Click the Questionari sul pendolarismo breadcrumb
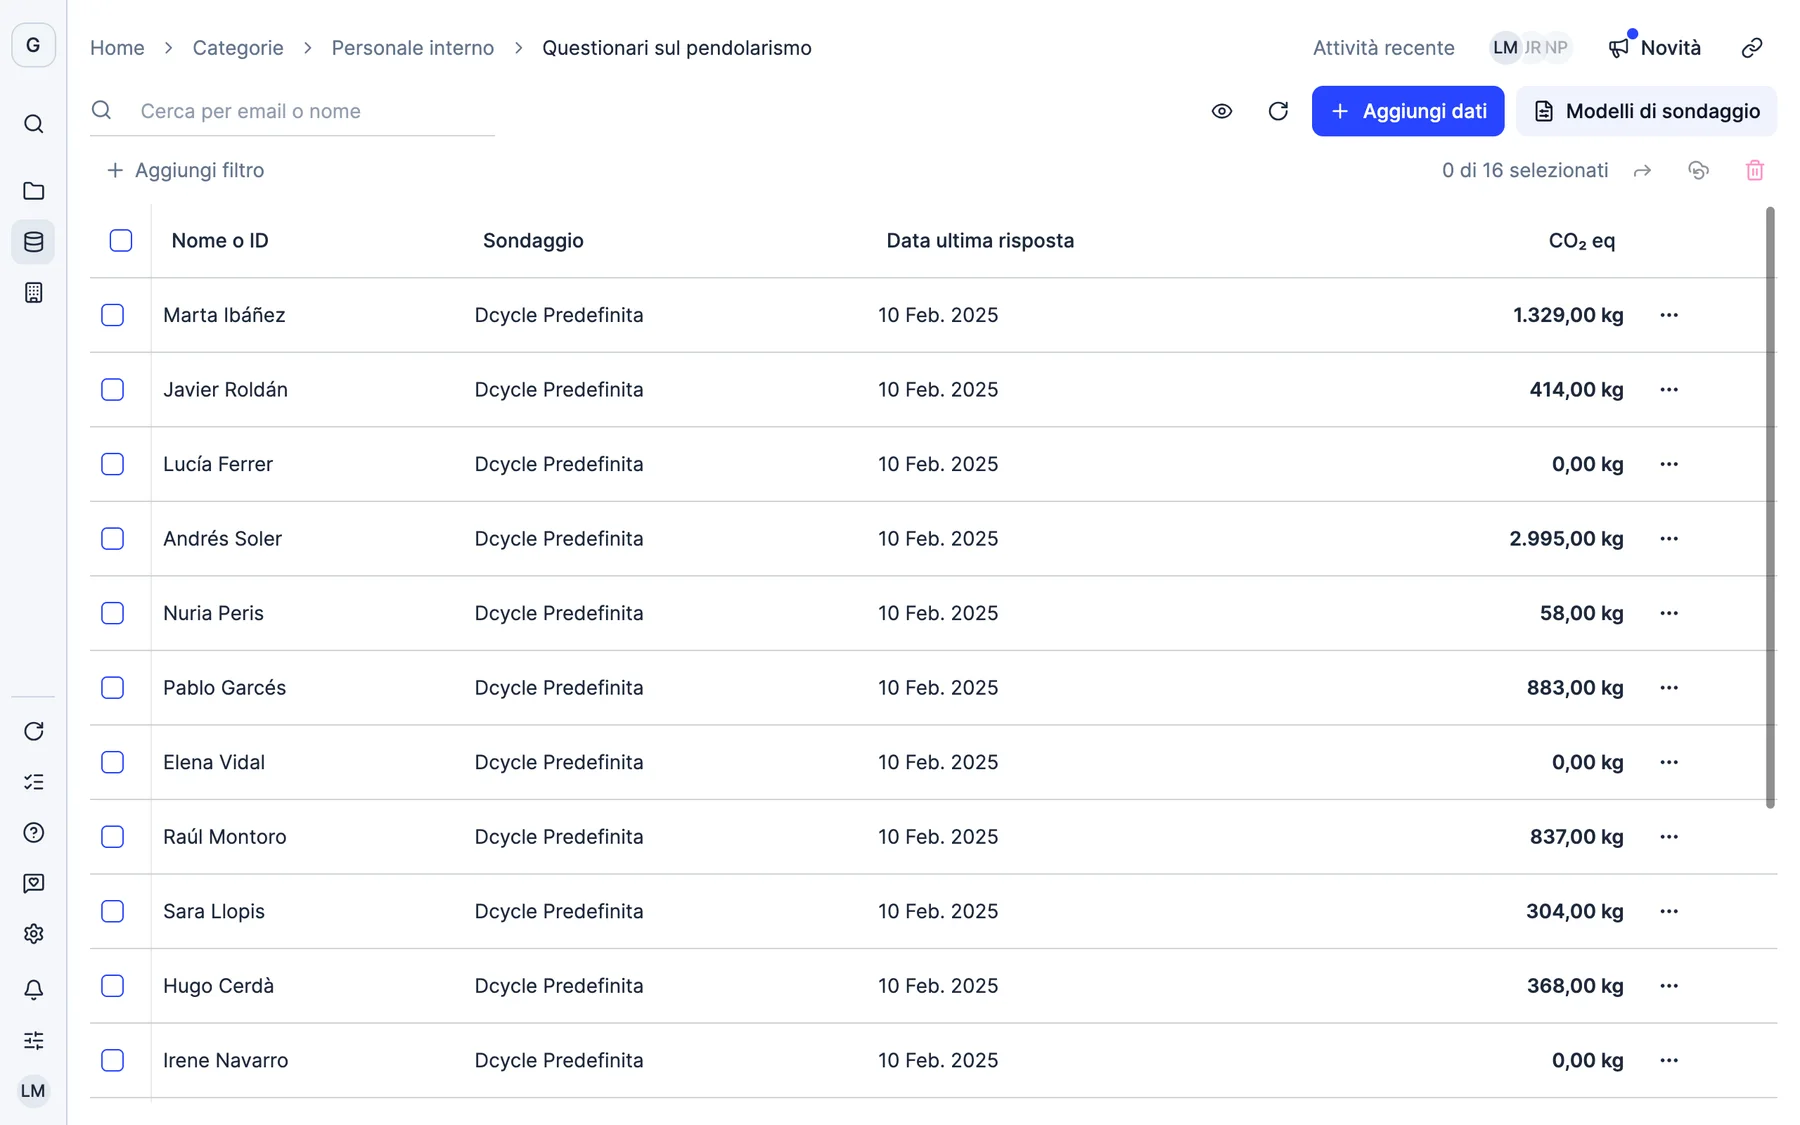 (677, 48)
